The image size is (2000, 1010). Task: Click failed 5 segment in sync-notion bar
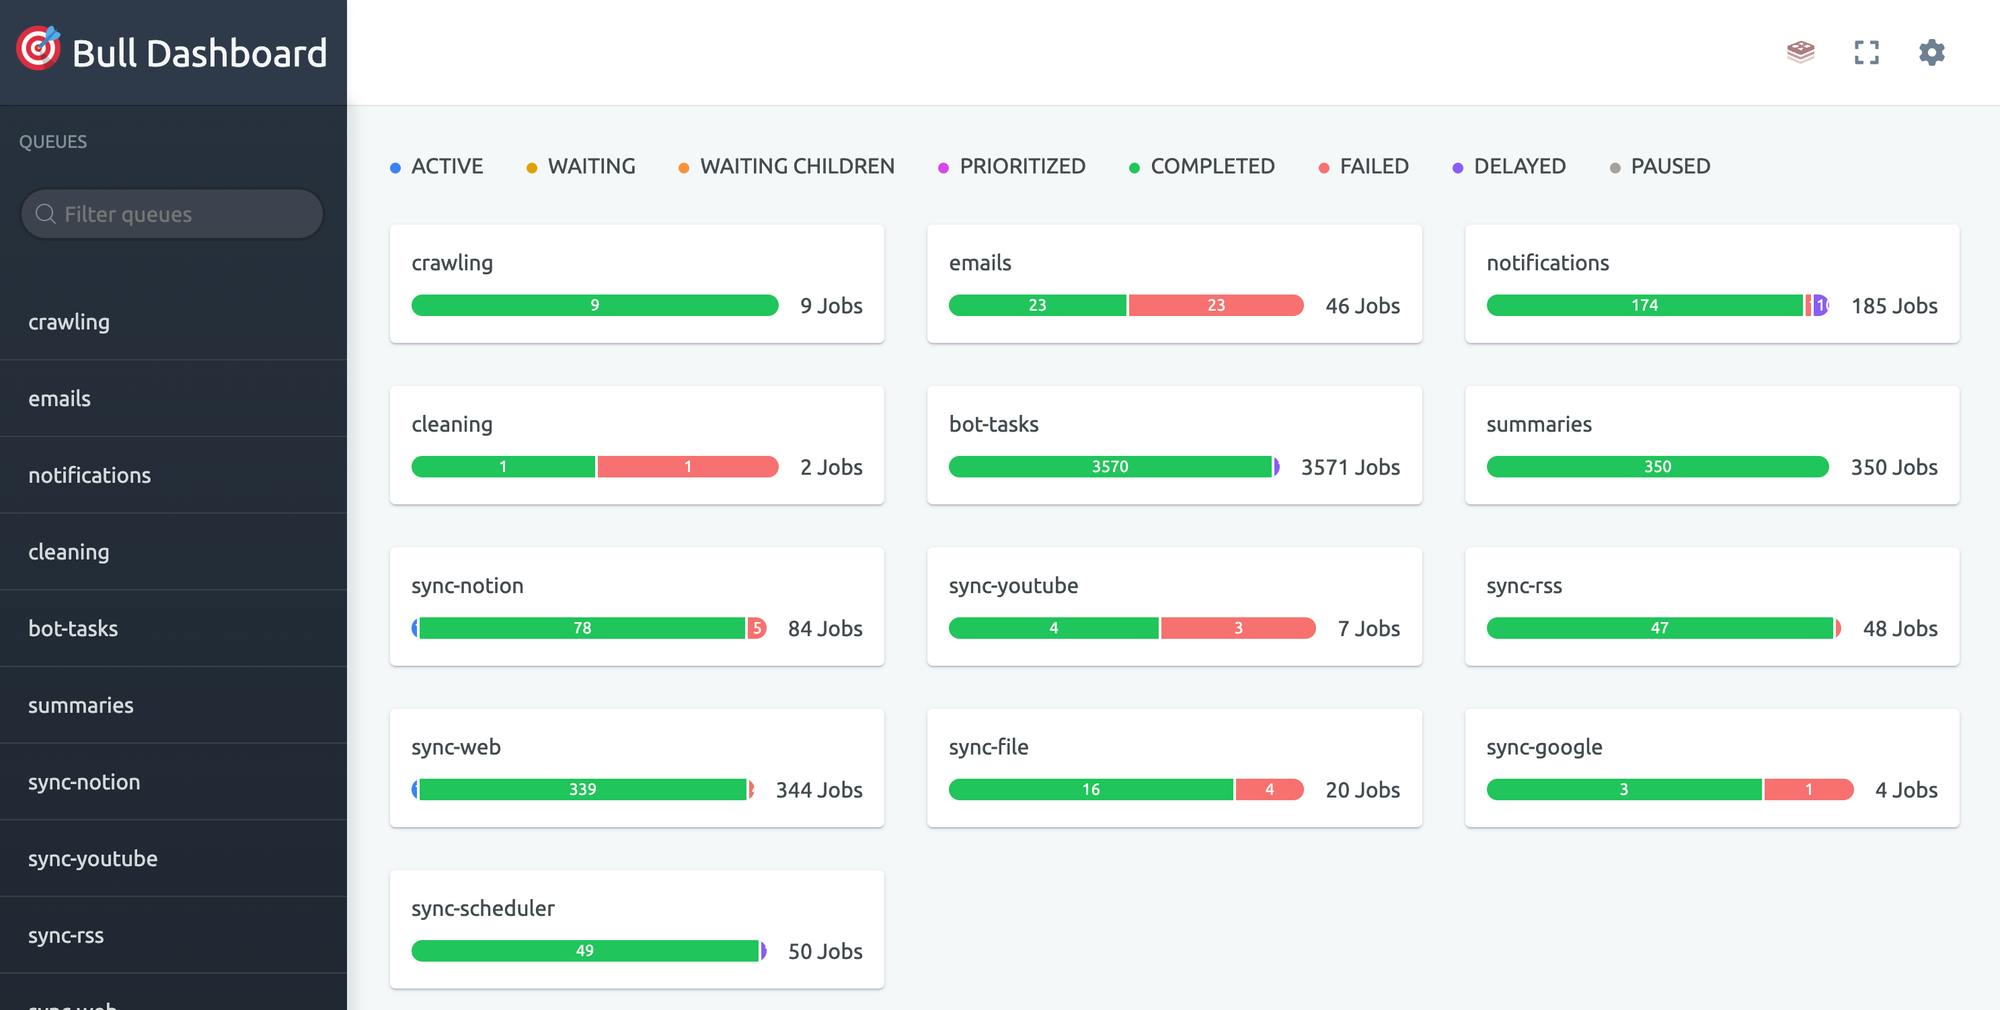click(757, 628)
